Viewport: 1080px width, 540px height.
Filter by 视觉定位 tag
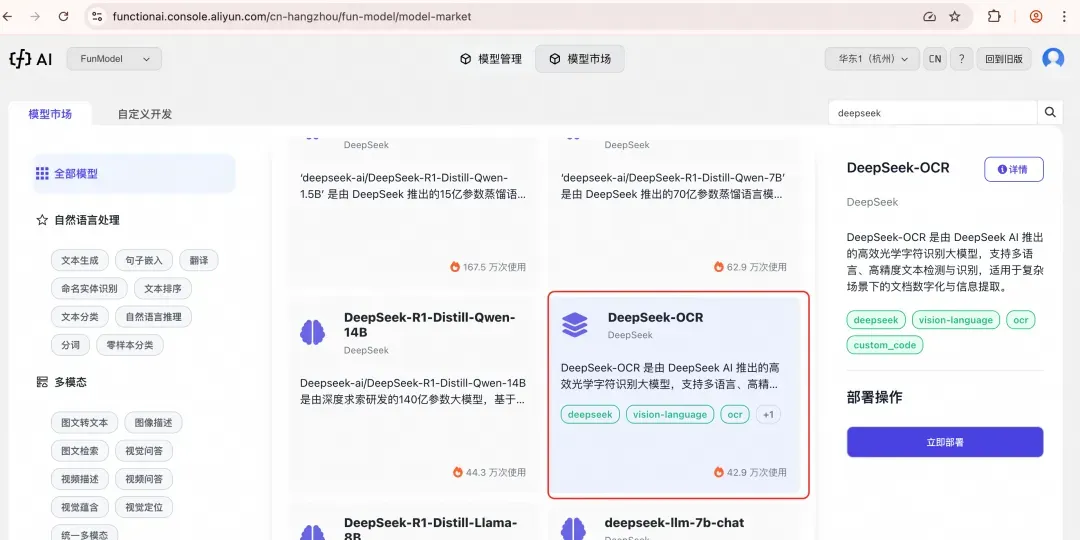[144, 508]
